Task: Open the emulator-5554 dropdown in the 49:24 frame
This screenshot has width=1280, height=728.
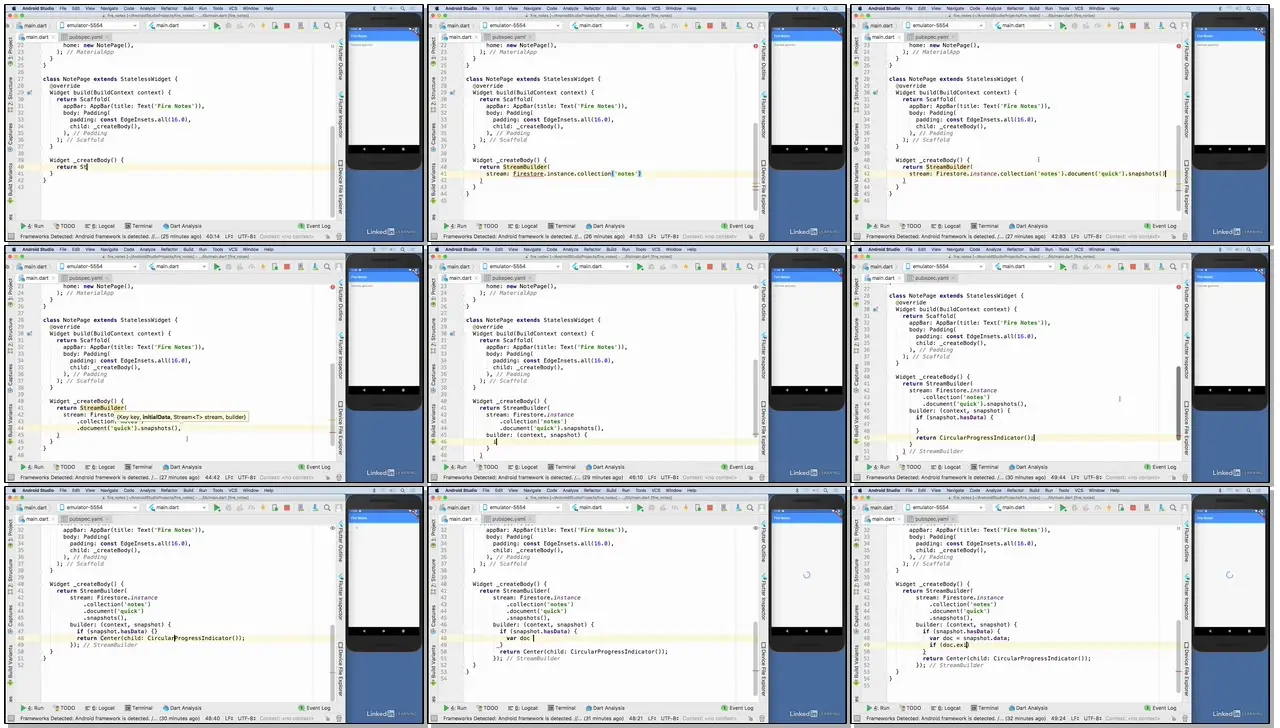Action: (x=944, y=507)
